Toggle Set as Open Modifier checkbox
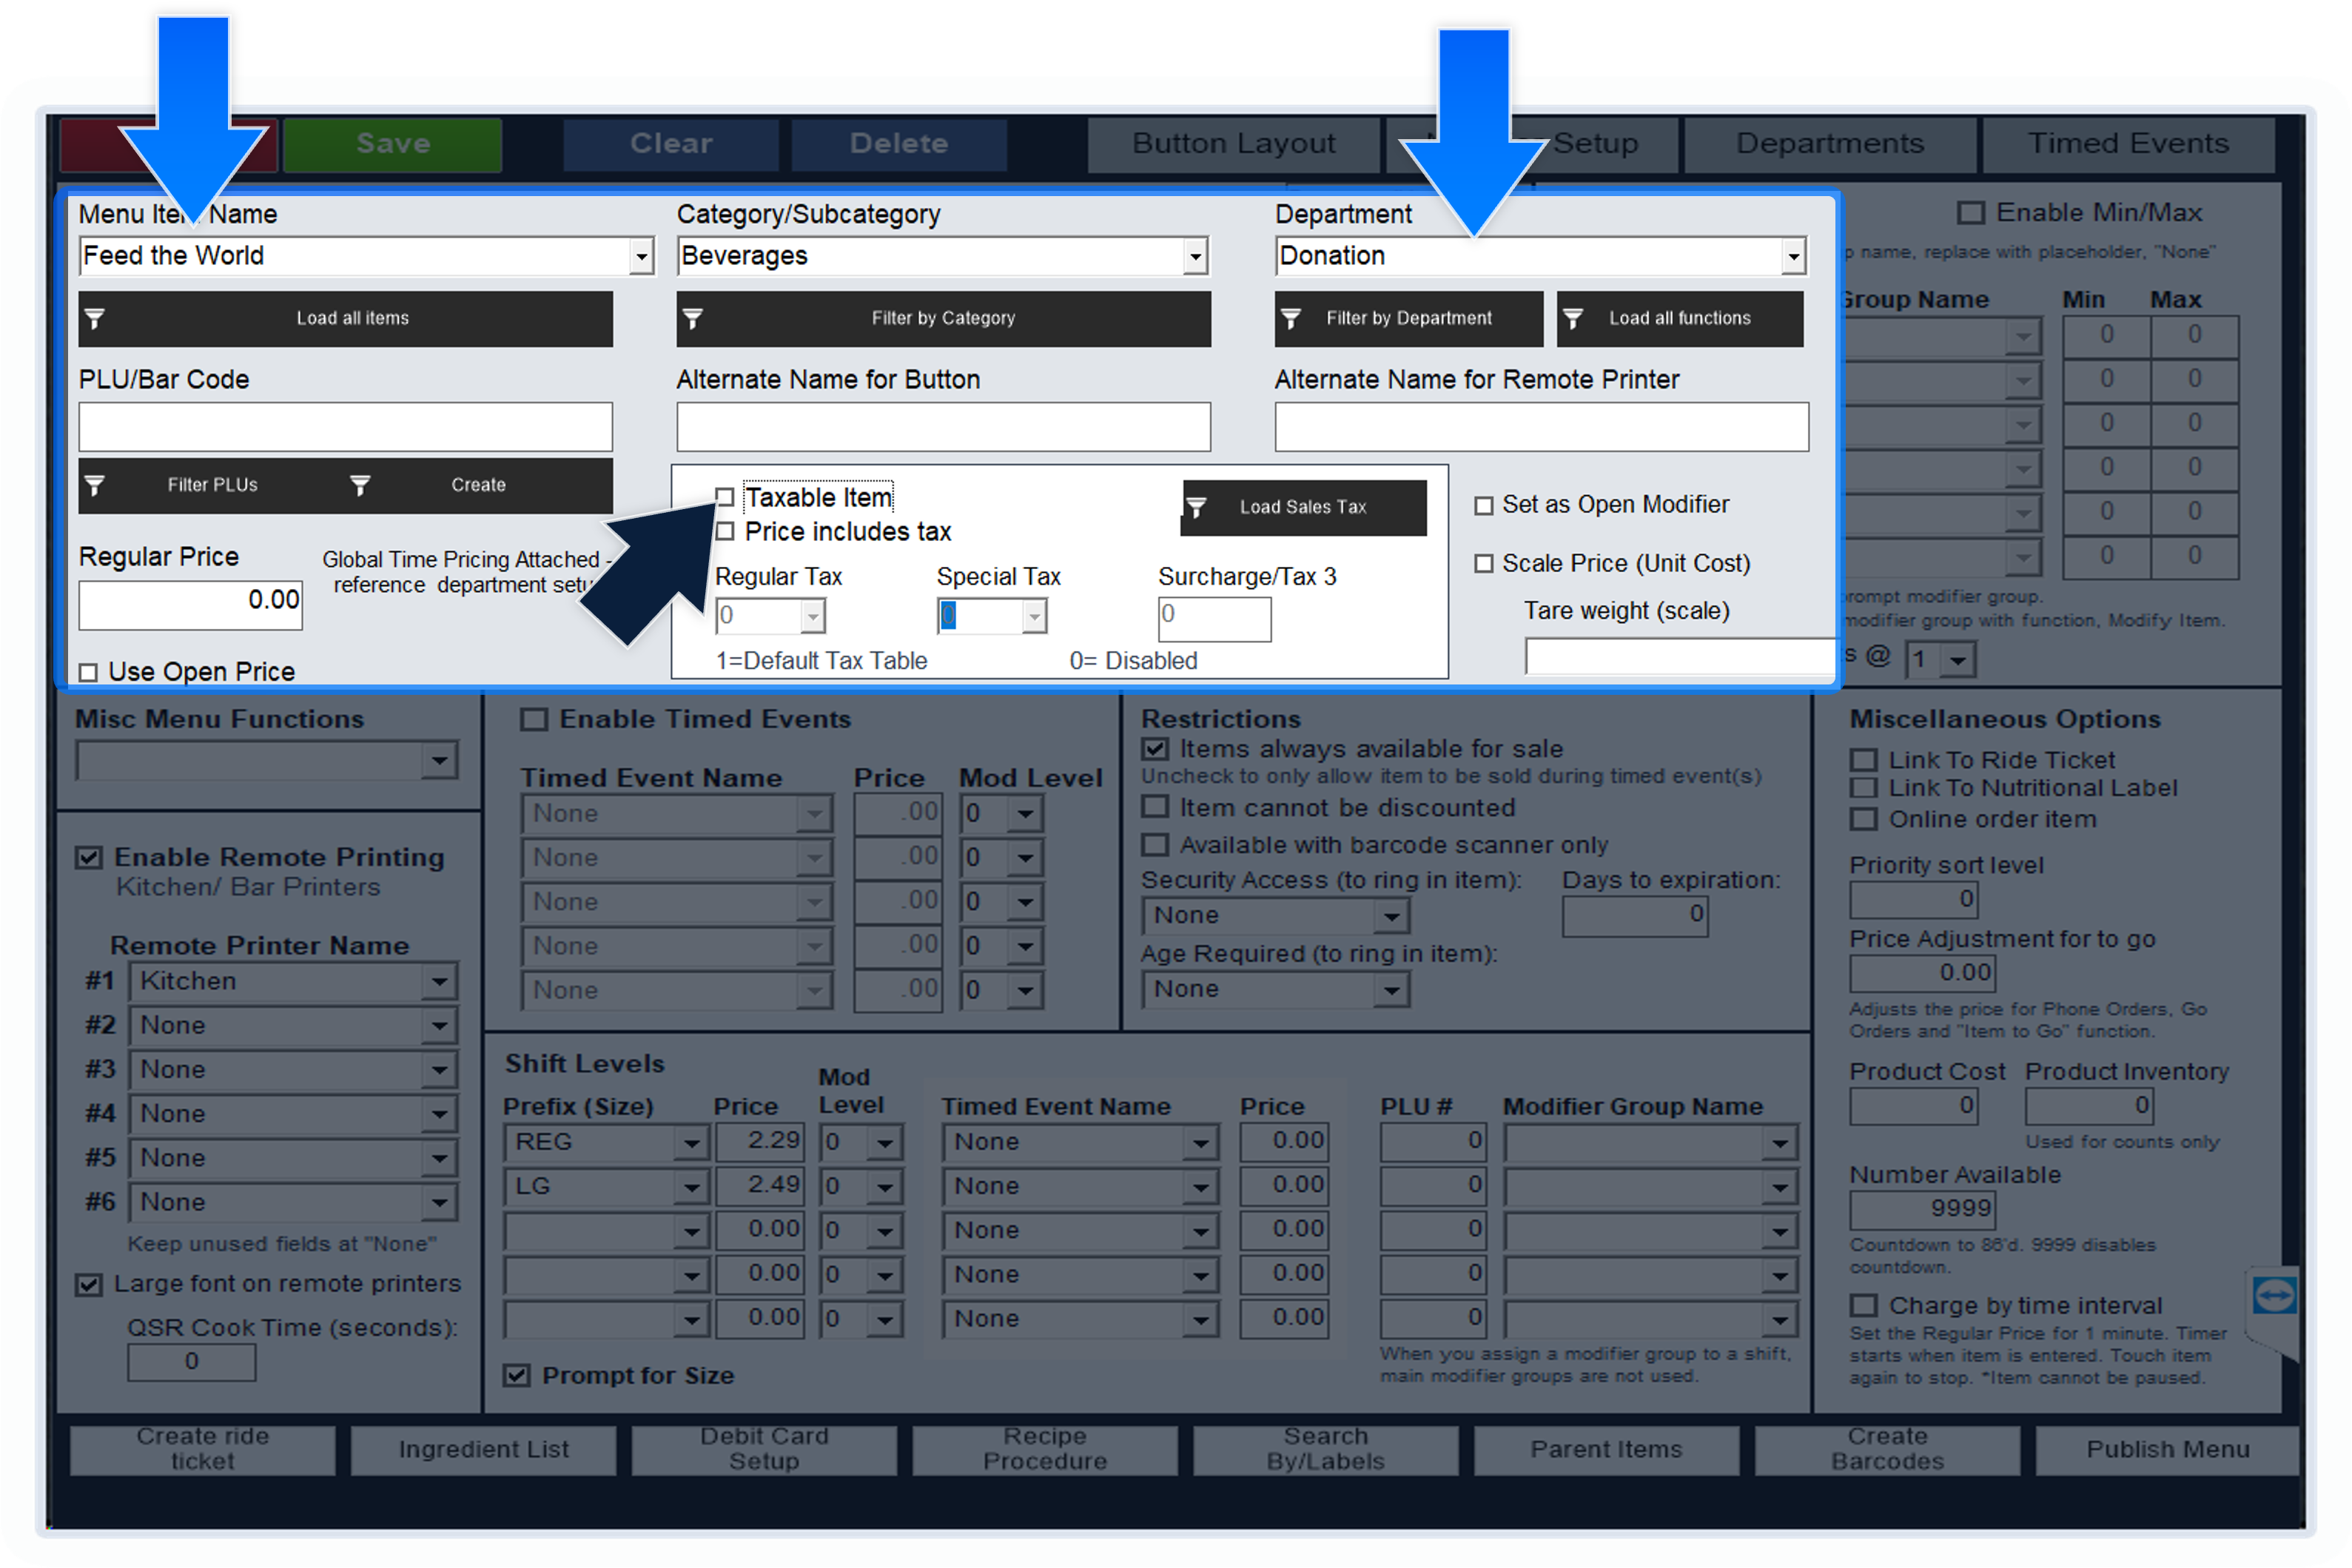This screenshot has width=2352, height=1568. (1484, 506)
